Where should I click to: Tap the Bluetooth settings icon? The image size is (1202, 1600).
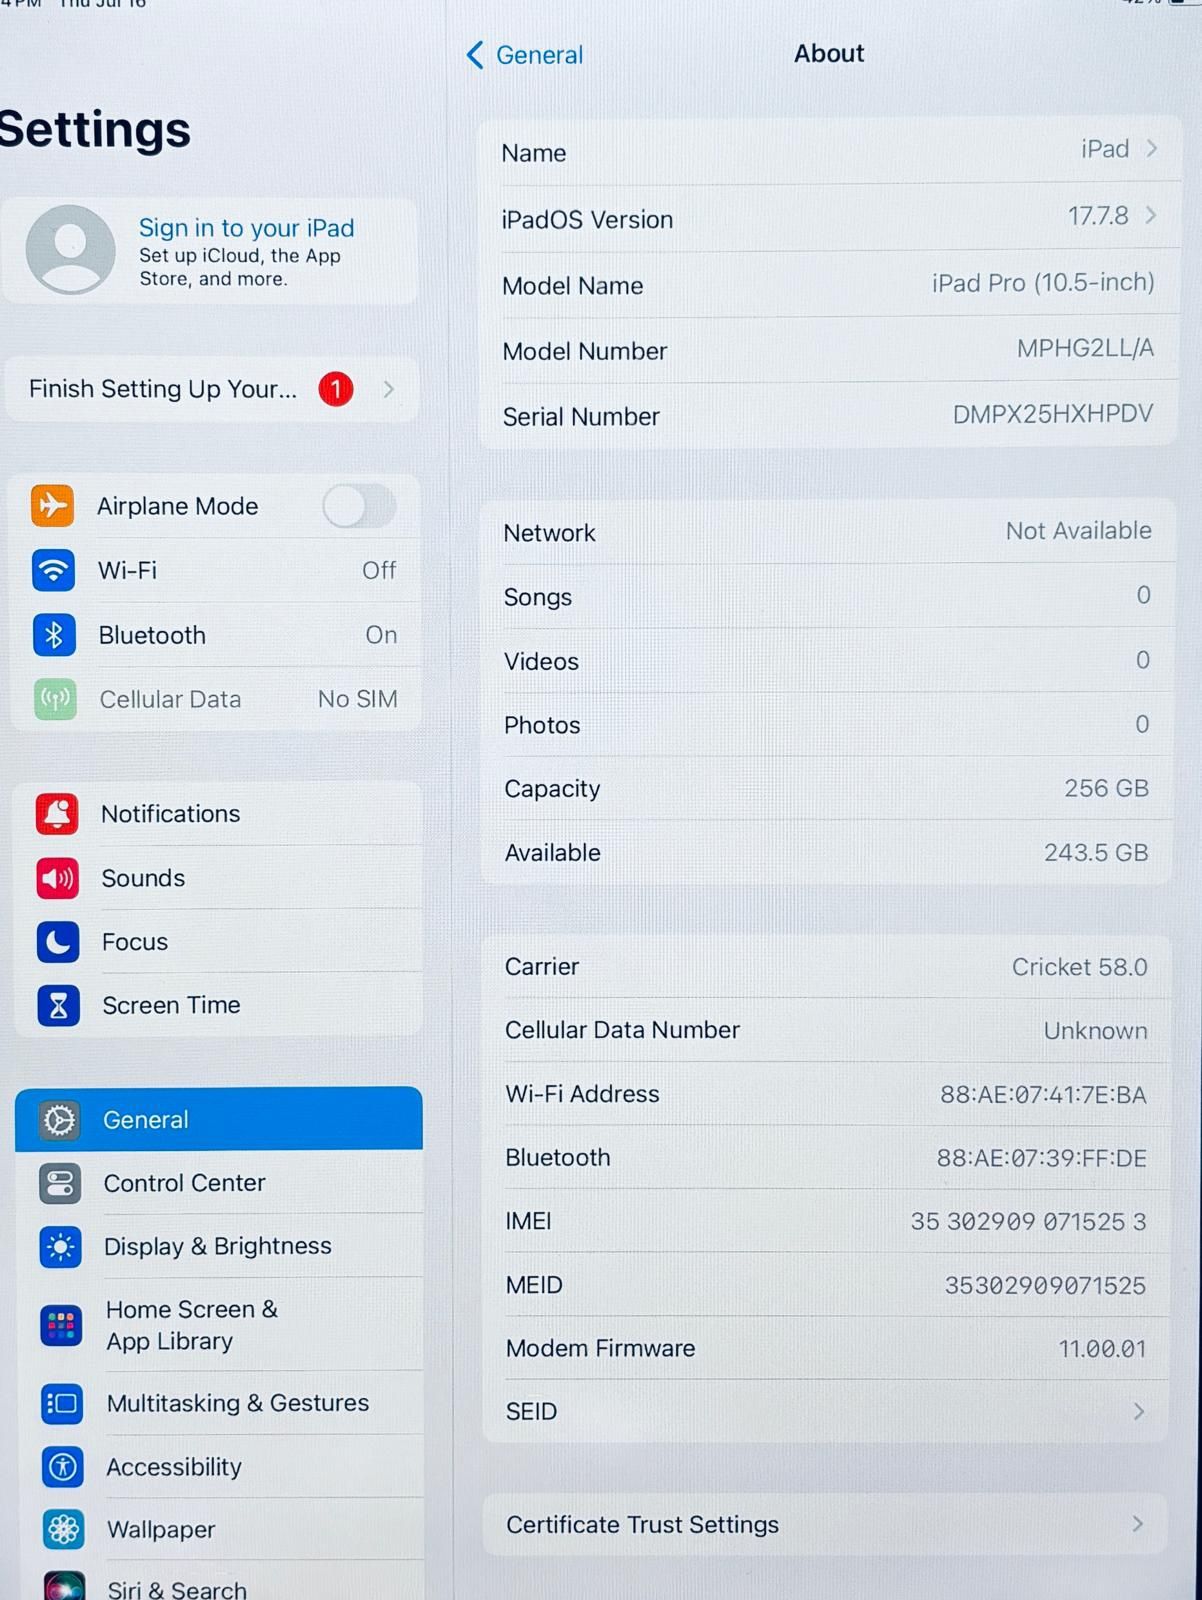pos(54,635)
